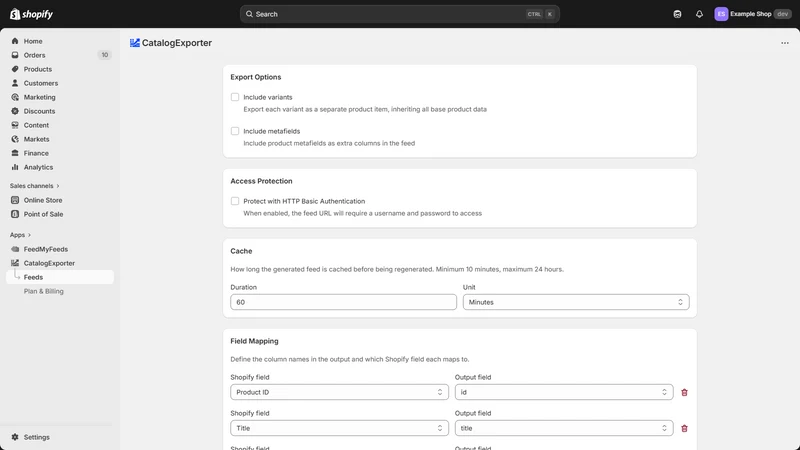The image size is (800, 450).
Task: Click the Content icon in sidebar
Action: 15,125
